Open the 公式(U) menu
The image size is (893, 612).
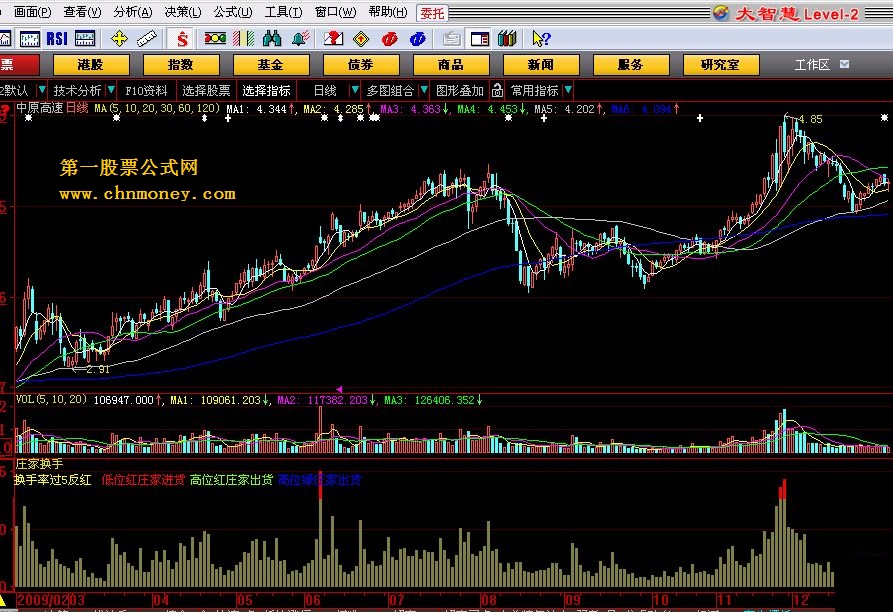tap(233, 12)
